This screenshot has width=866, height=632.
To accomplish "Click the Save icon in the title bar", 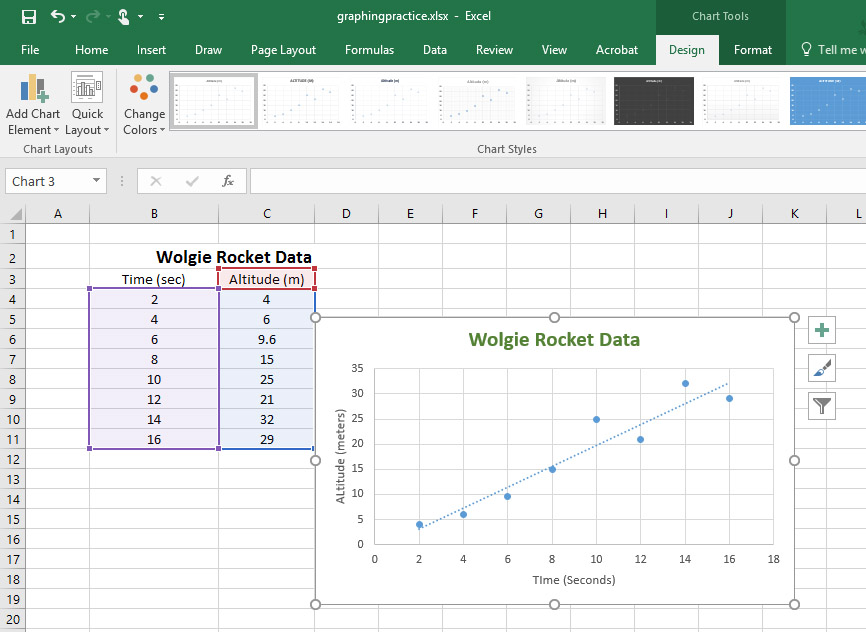I will 28,17.
